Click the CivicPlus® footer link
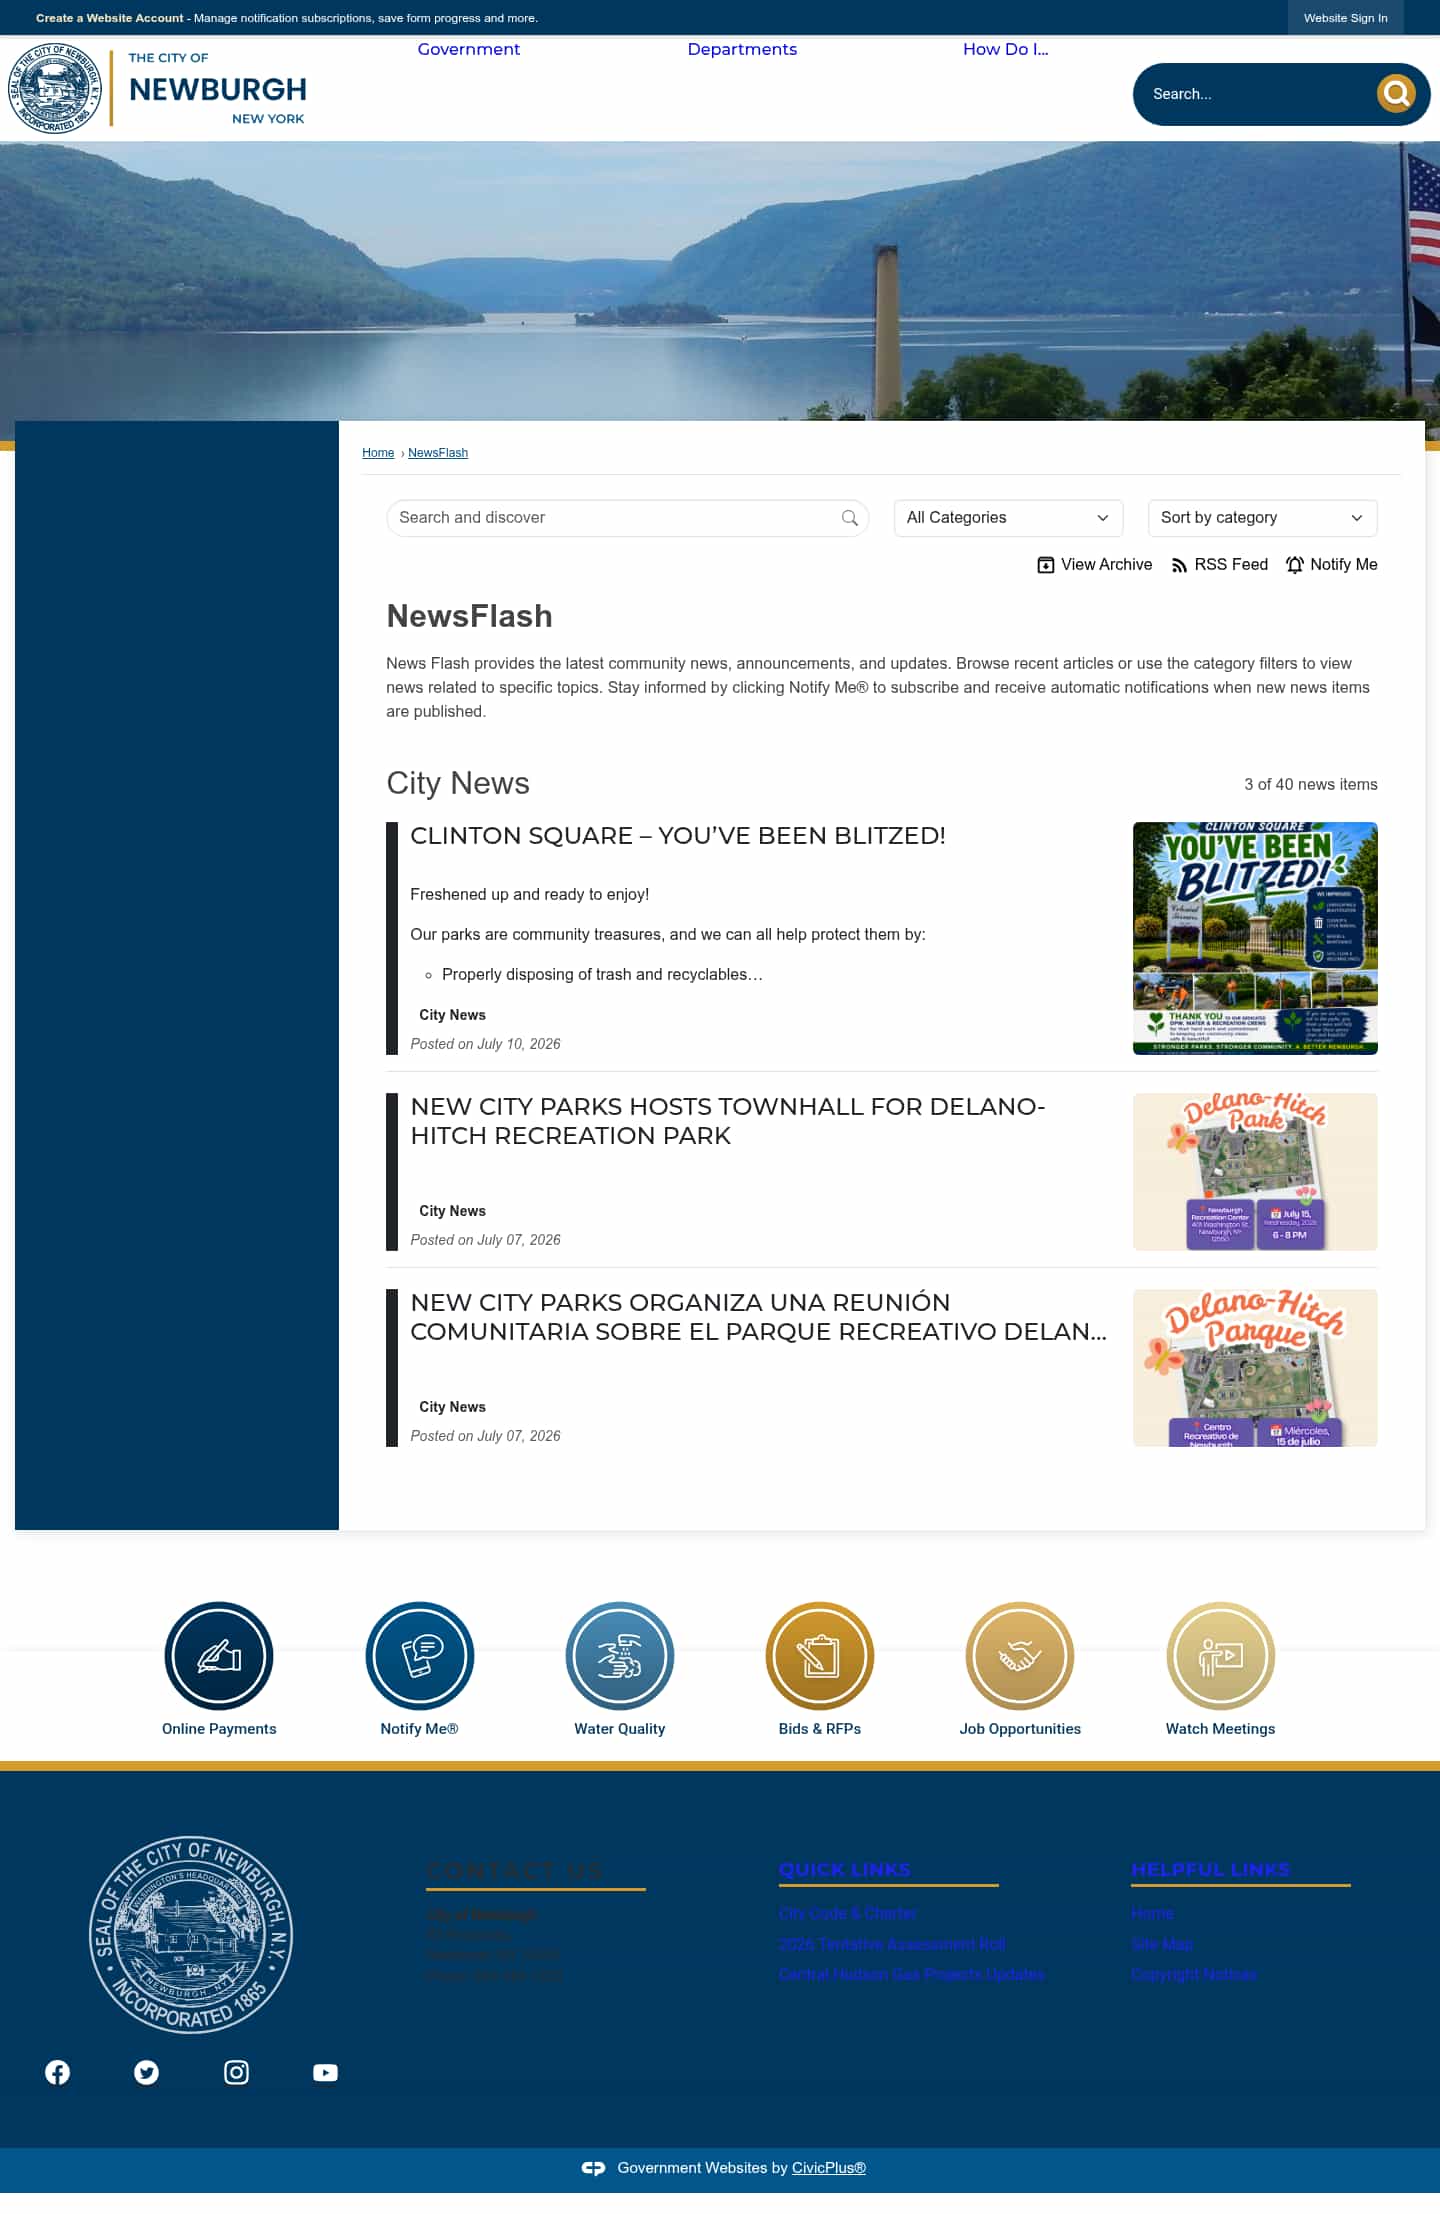 pos(829,2168)
